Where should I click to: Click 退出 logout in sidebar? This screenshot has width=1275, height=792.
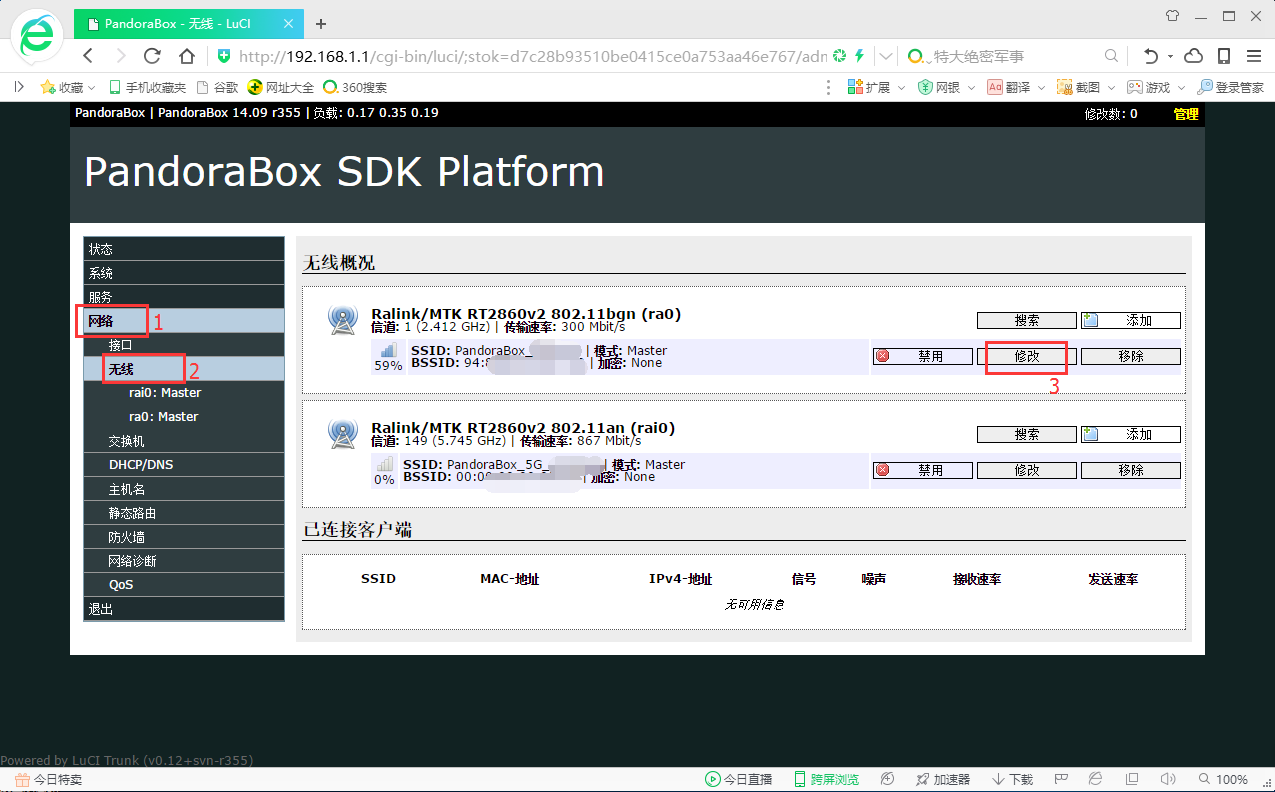pos(184,609)
